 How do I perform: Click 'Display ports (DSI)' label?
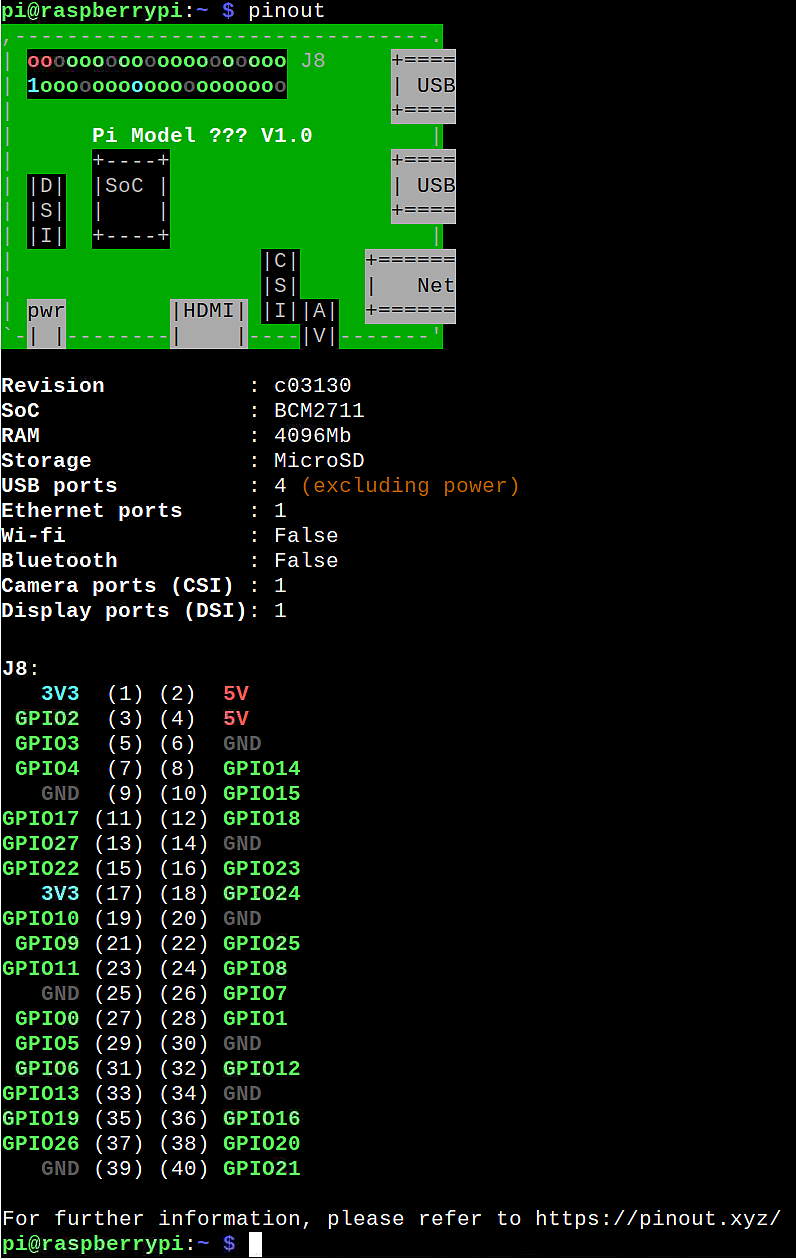[x=124, y=611]
